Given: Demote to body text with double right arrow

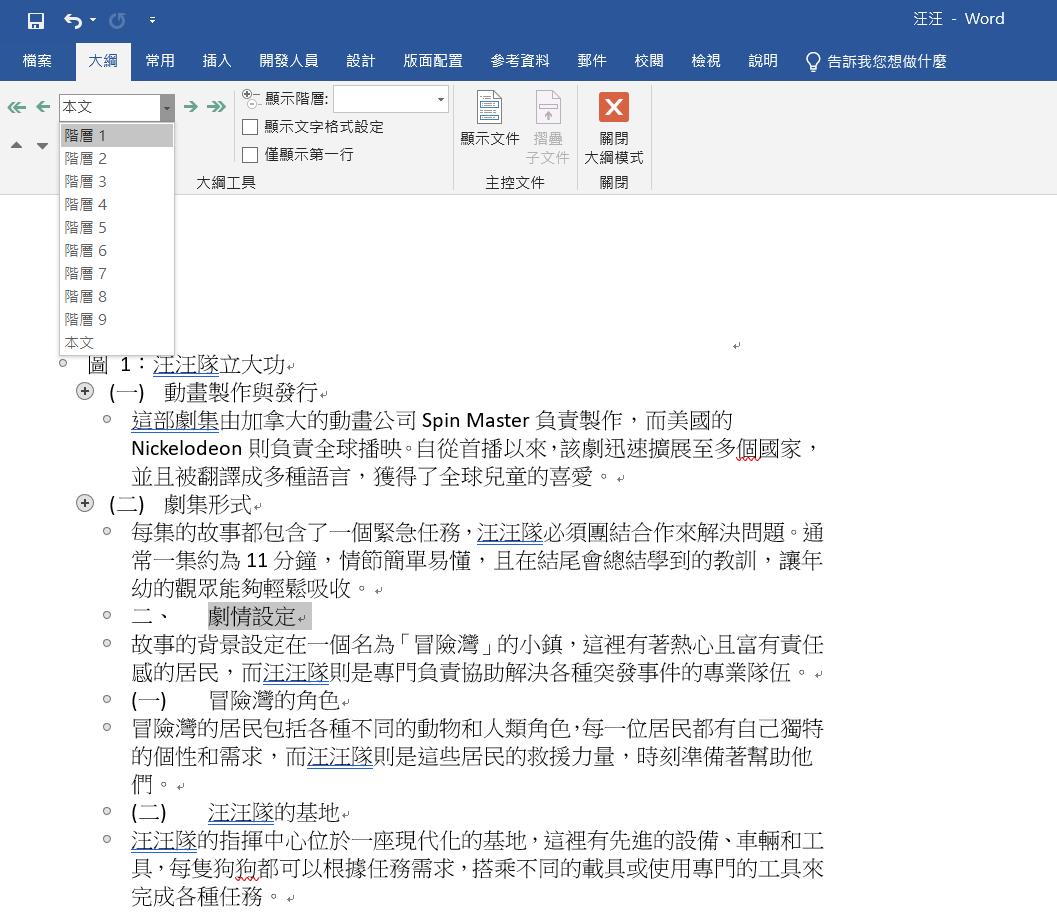Looking at the screenshot, I should 217,107.
